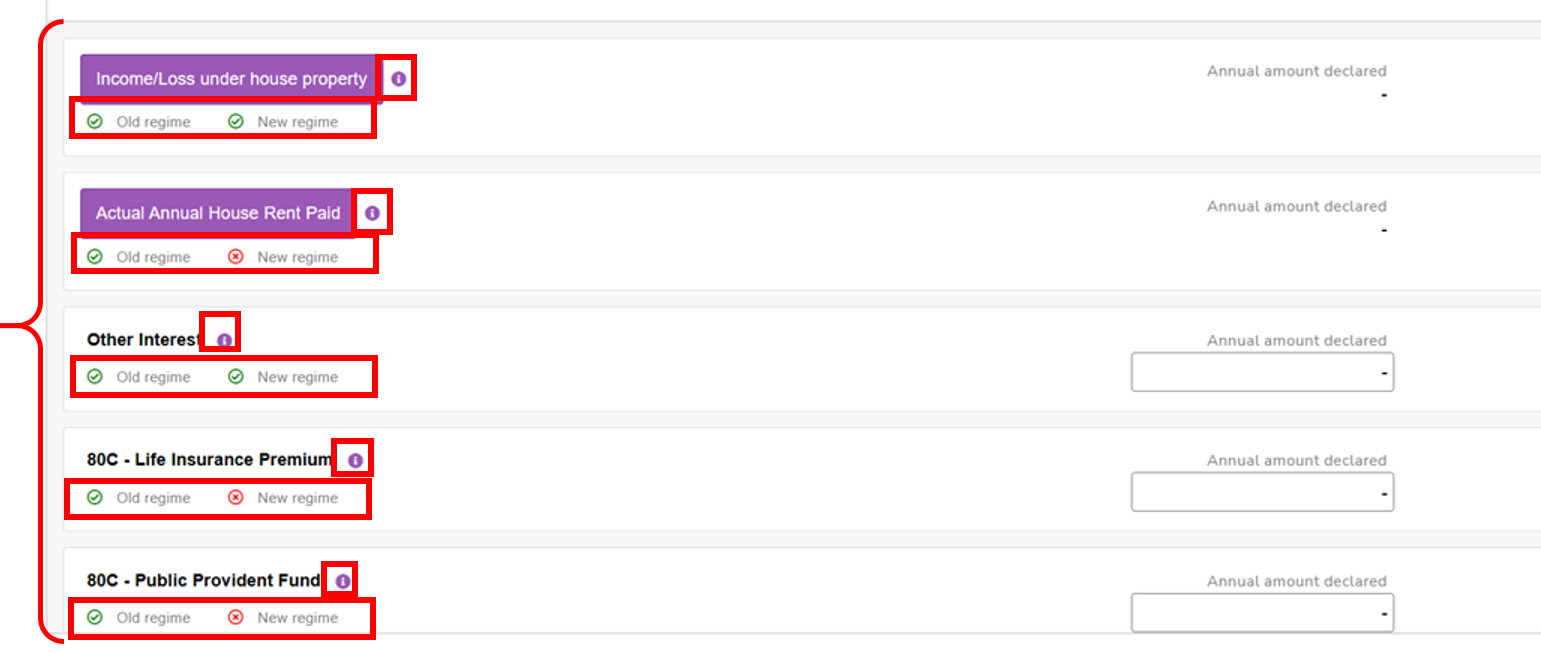Click Old regime check icon under House Rent Paid
The image size is (1541, 653).
point(95,257)
